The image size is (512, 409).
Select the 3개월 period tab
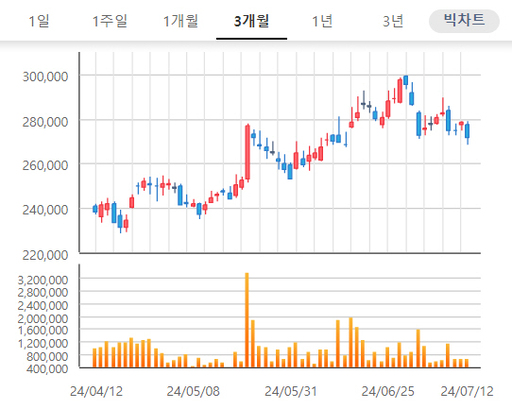(x=251, y=21)
